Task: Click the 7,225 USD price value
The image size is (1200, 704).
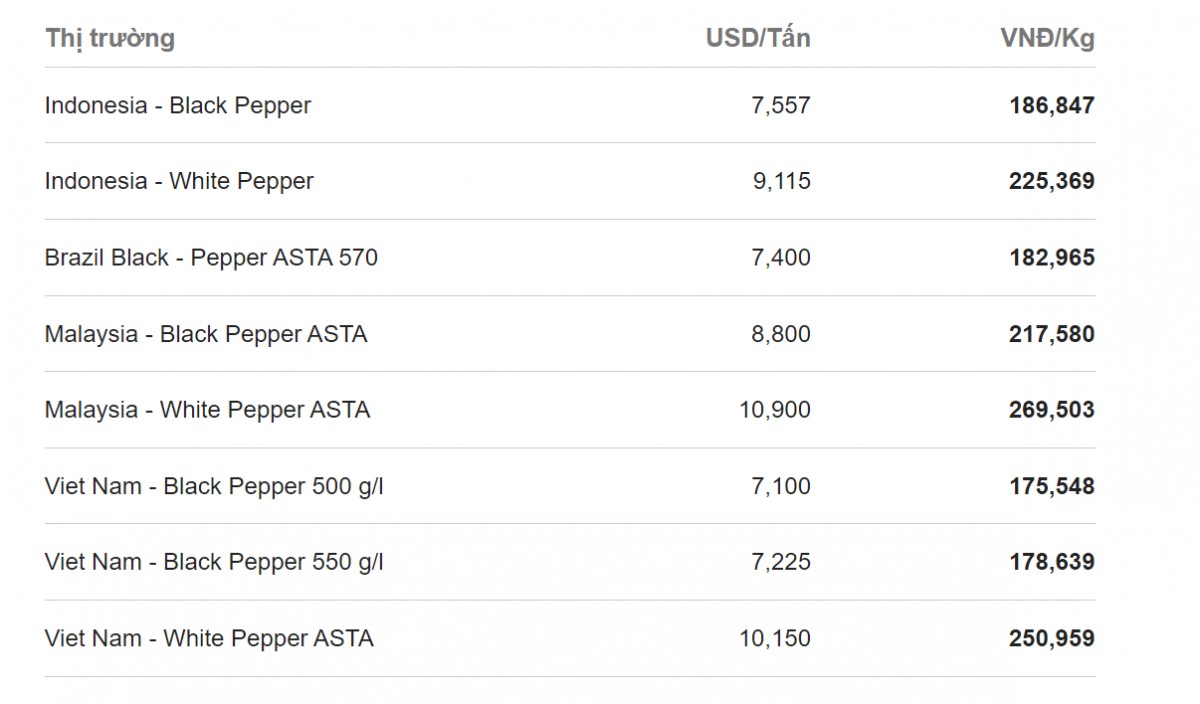Action: pyautogui.click(x=780, y=562)
